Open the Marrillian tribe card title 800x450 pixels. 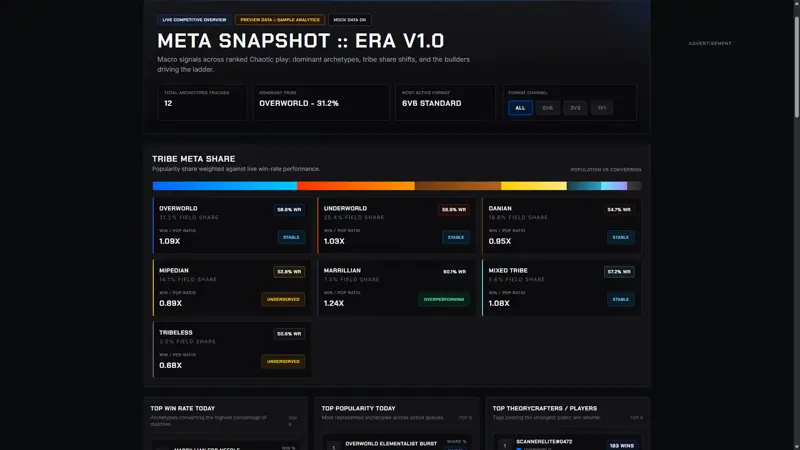pos(342,270)
